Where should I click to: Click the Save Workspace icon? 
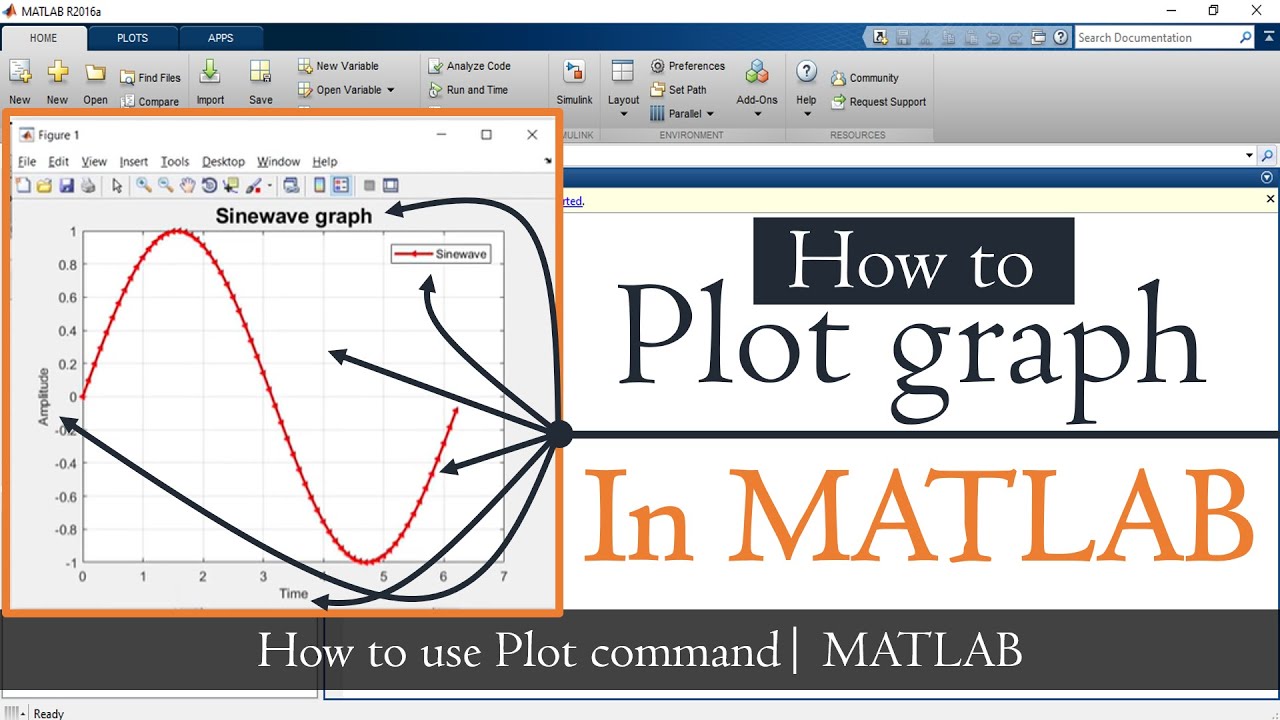(261, 72)
